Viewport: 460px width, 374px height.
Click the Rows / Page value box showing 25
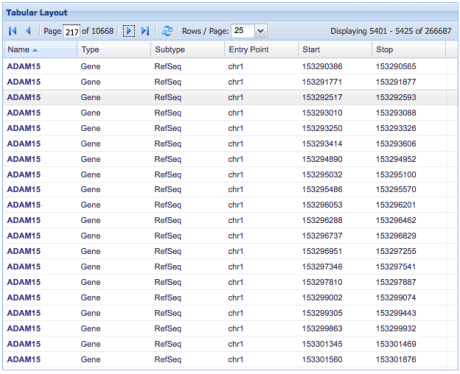243,31
